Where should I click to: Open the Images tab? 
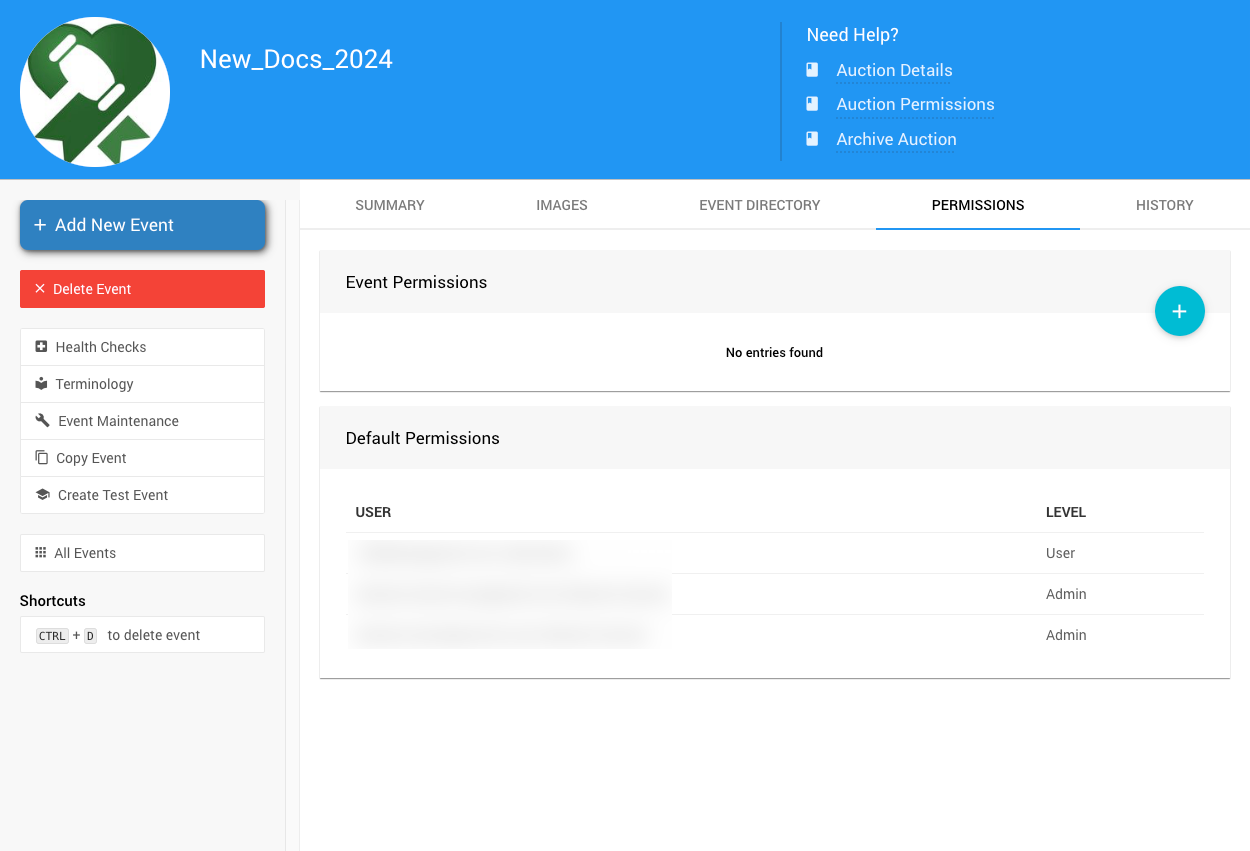click(x=562, y=205)
